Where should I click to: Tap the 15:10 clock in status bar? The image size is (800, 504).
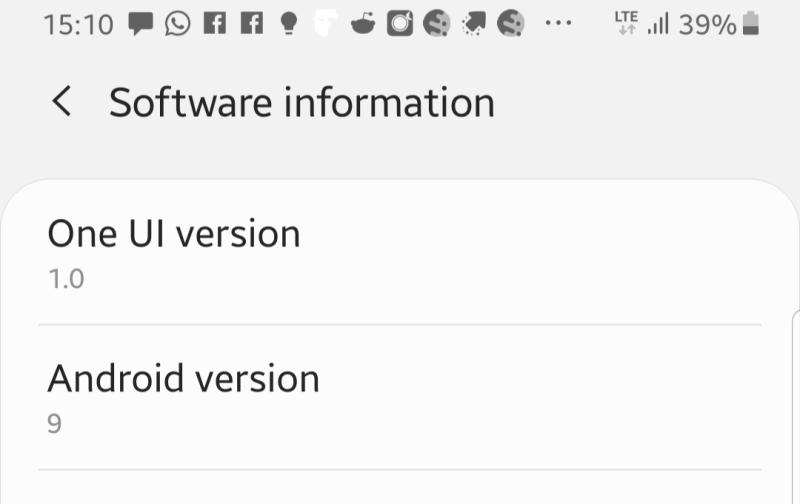pos(79,24)
